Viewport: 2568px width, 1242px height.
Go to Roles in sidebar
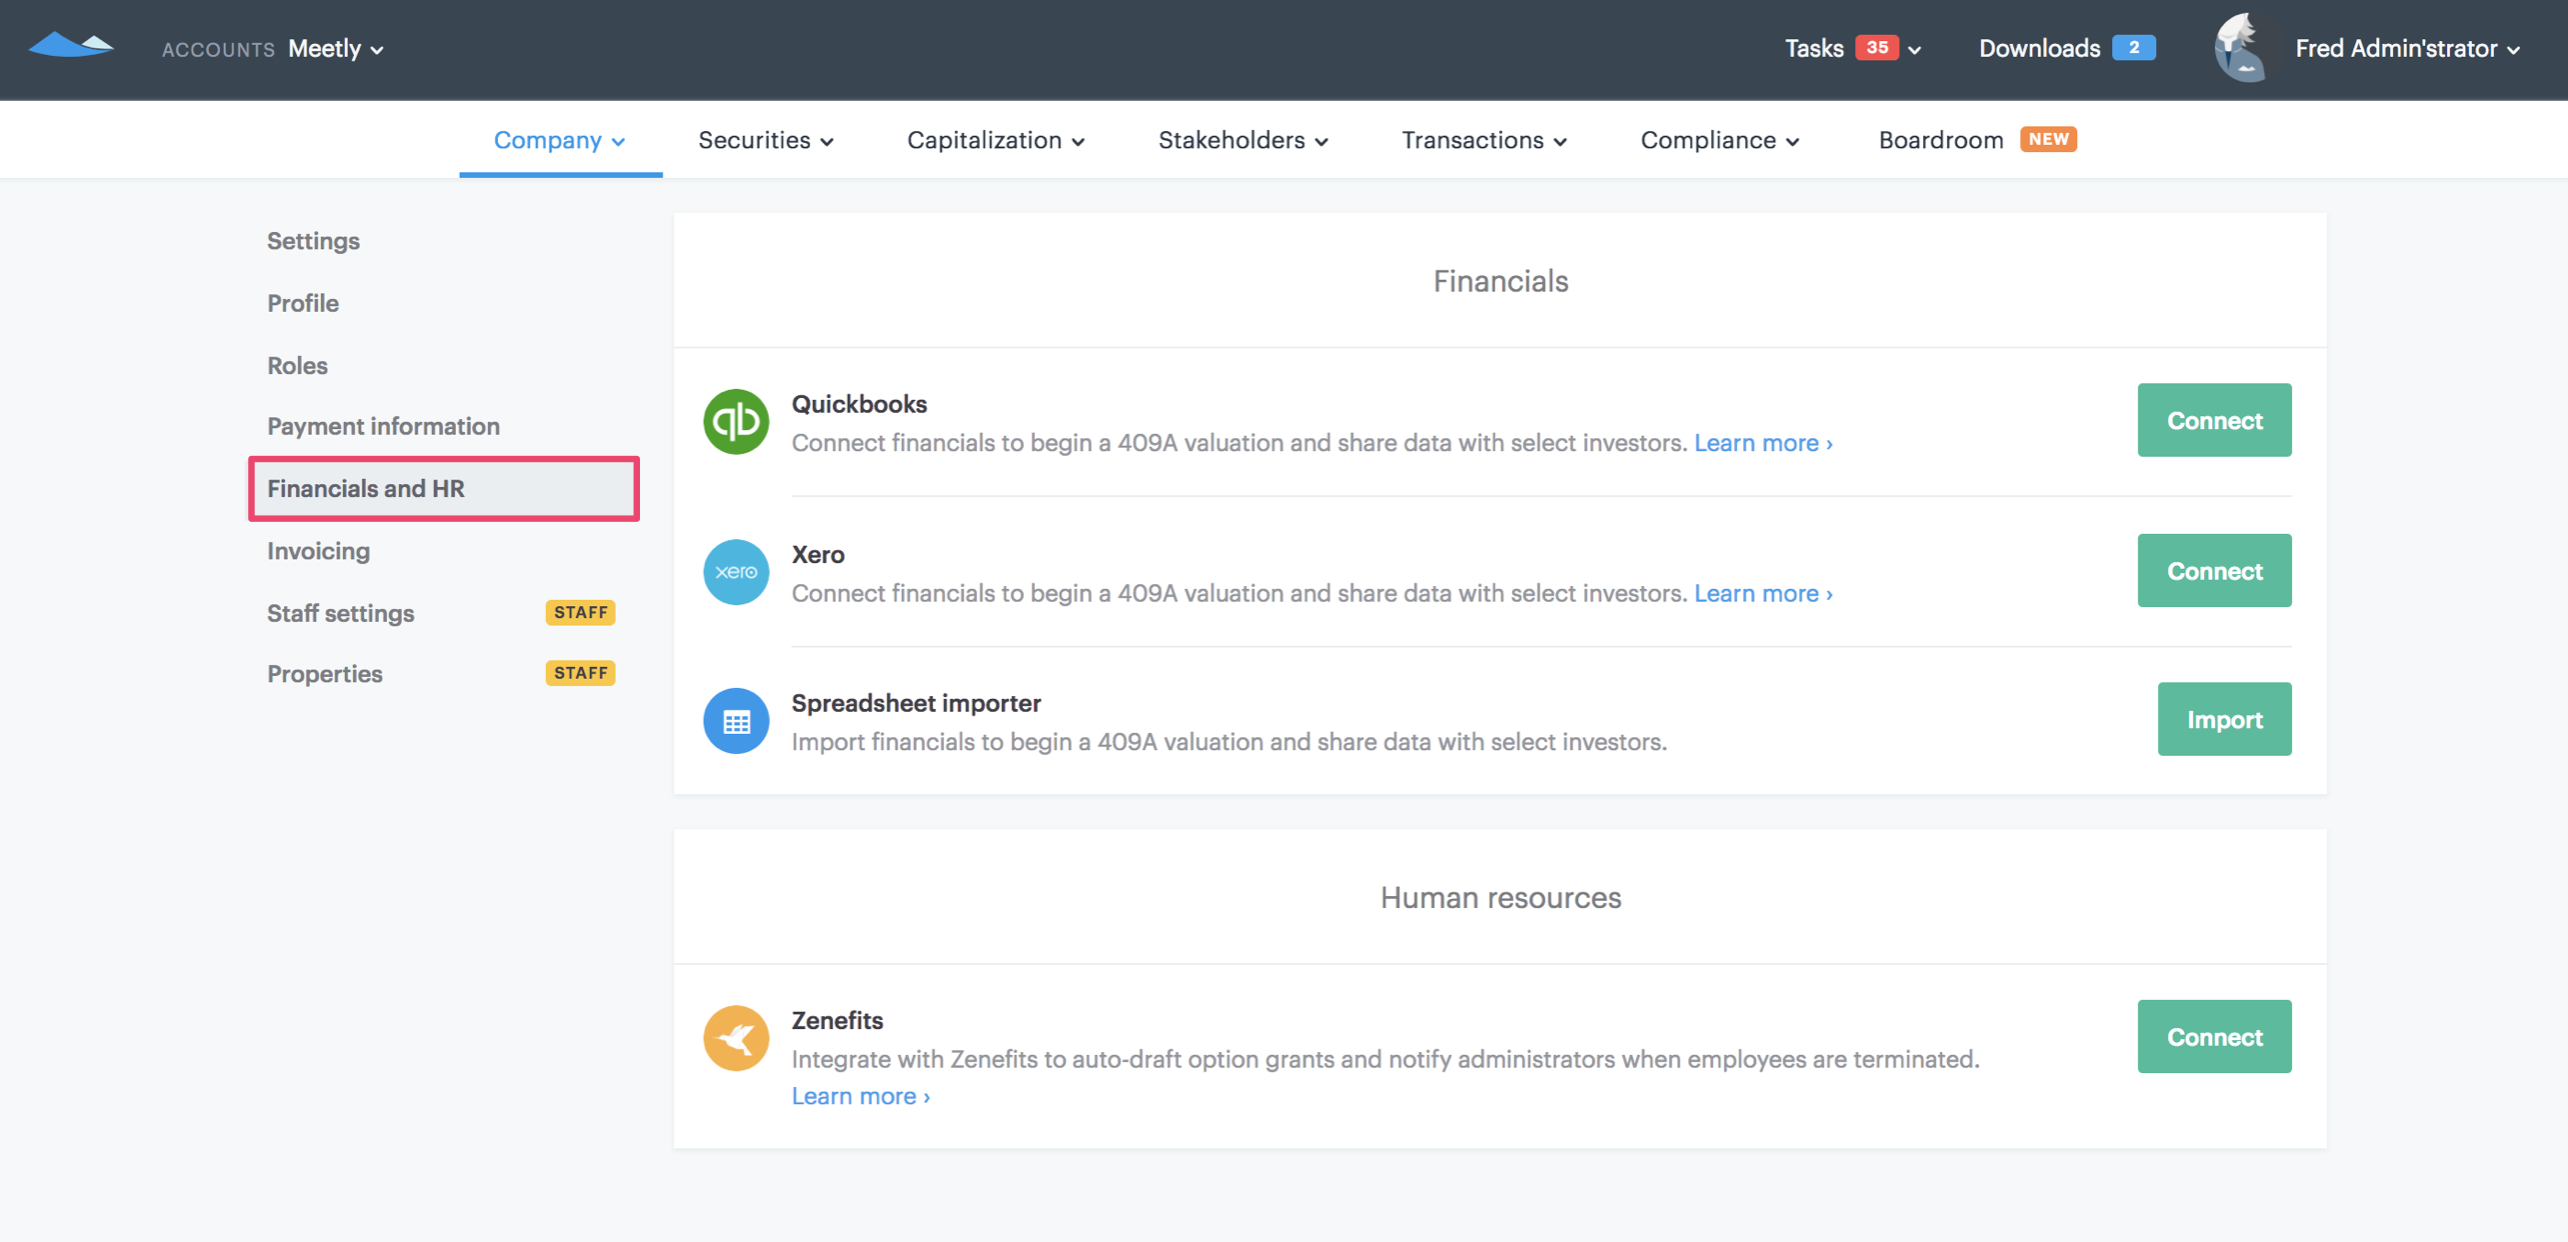(x=297, y=365)
